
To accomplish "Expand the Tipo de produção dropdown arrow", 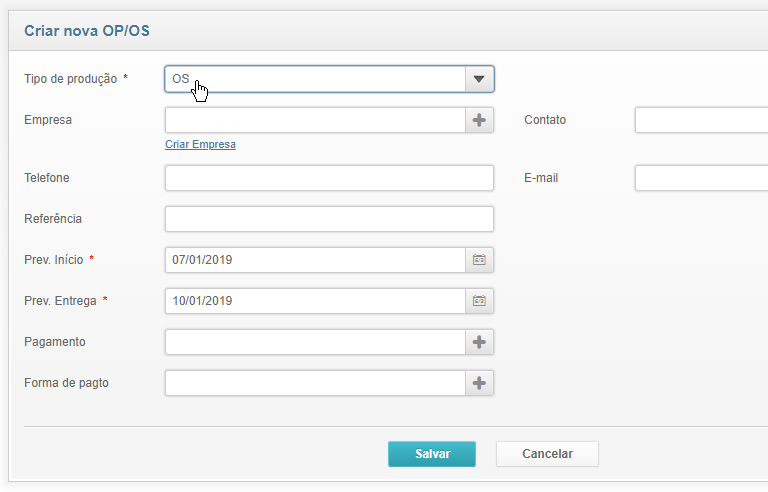I will coord(479,79).
